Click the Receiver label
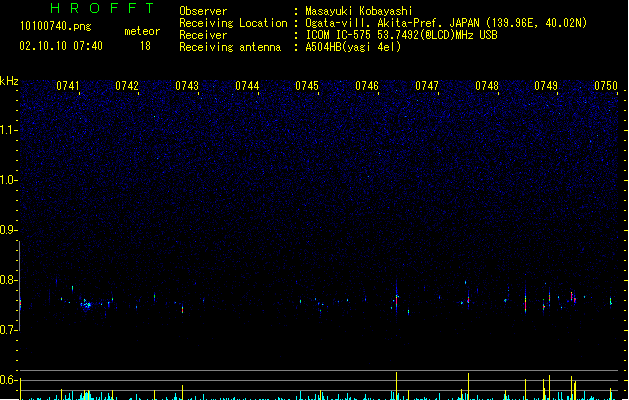Screen dimensions: 629x400 203,35
